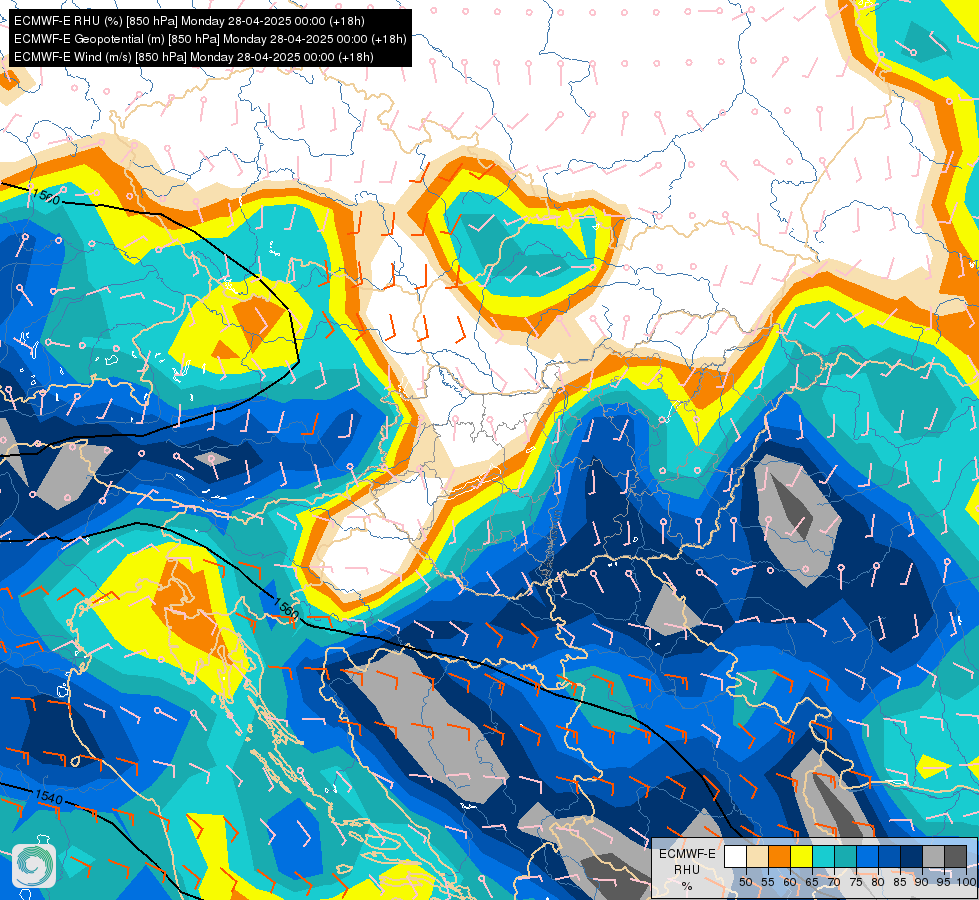Screen dimensions: 979x900
Task: Click the legend value 60
Action: (x=790, y=882)
